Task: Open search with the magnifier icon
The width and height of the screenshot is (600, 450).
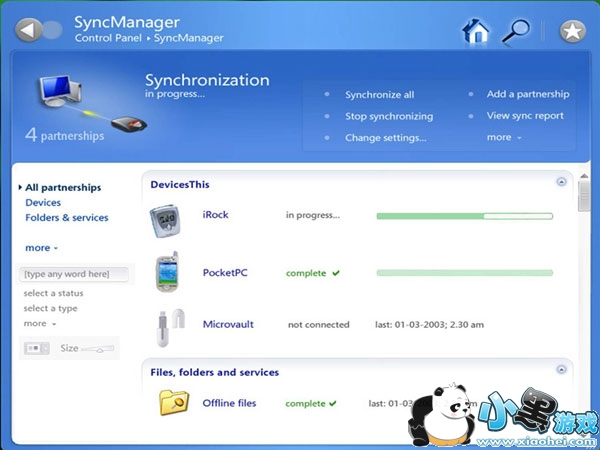Action: tap(515, 31)
